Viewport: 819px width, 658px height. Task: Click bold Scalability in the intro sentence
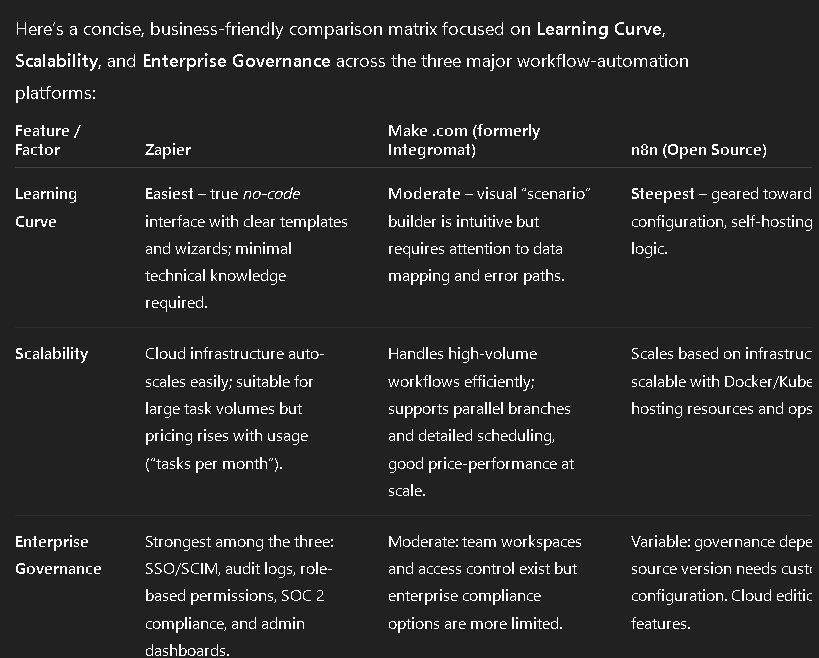pyautogui.click(x=56, y=61)
